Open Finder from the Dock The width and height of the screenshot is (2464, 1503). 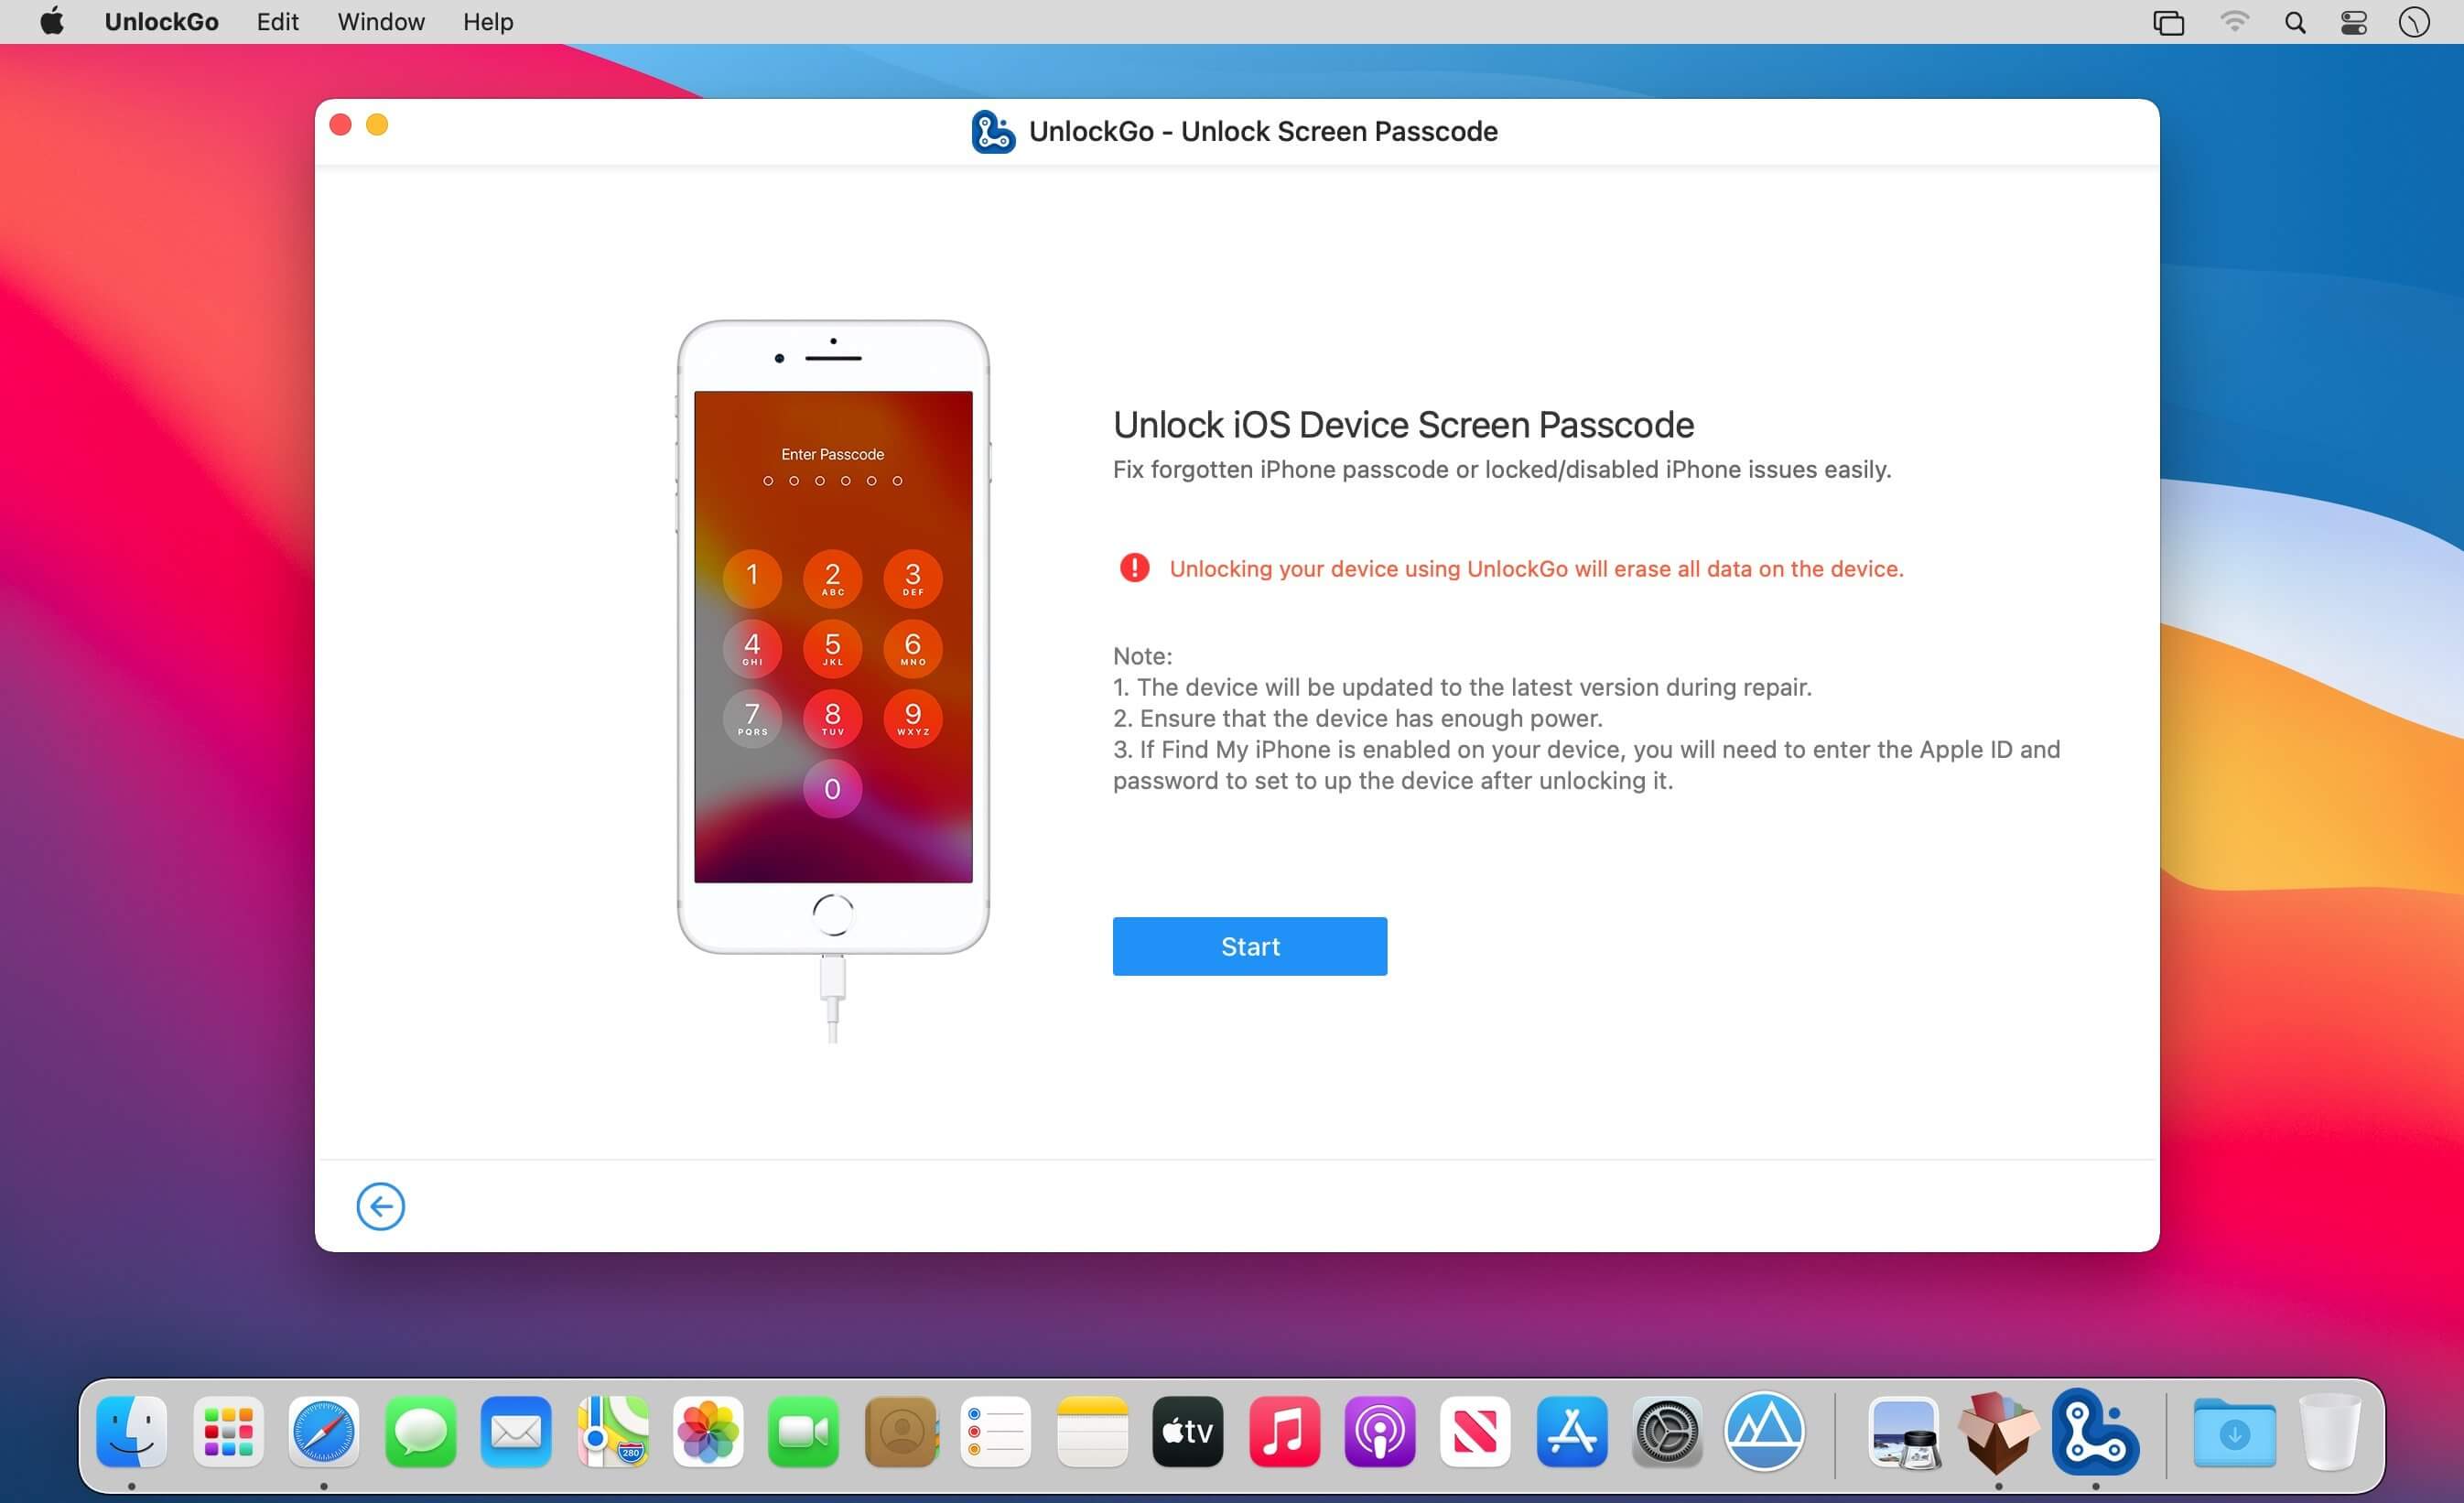click(132, 1432)
